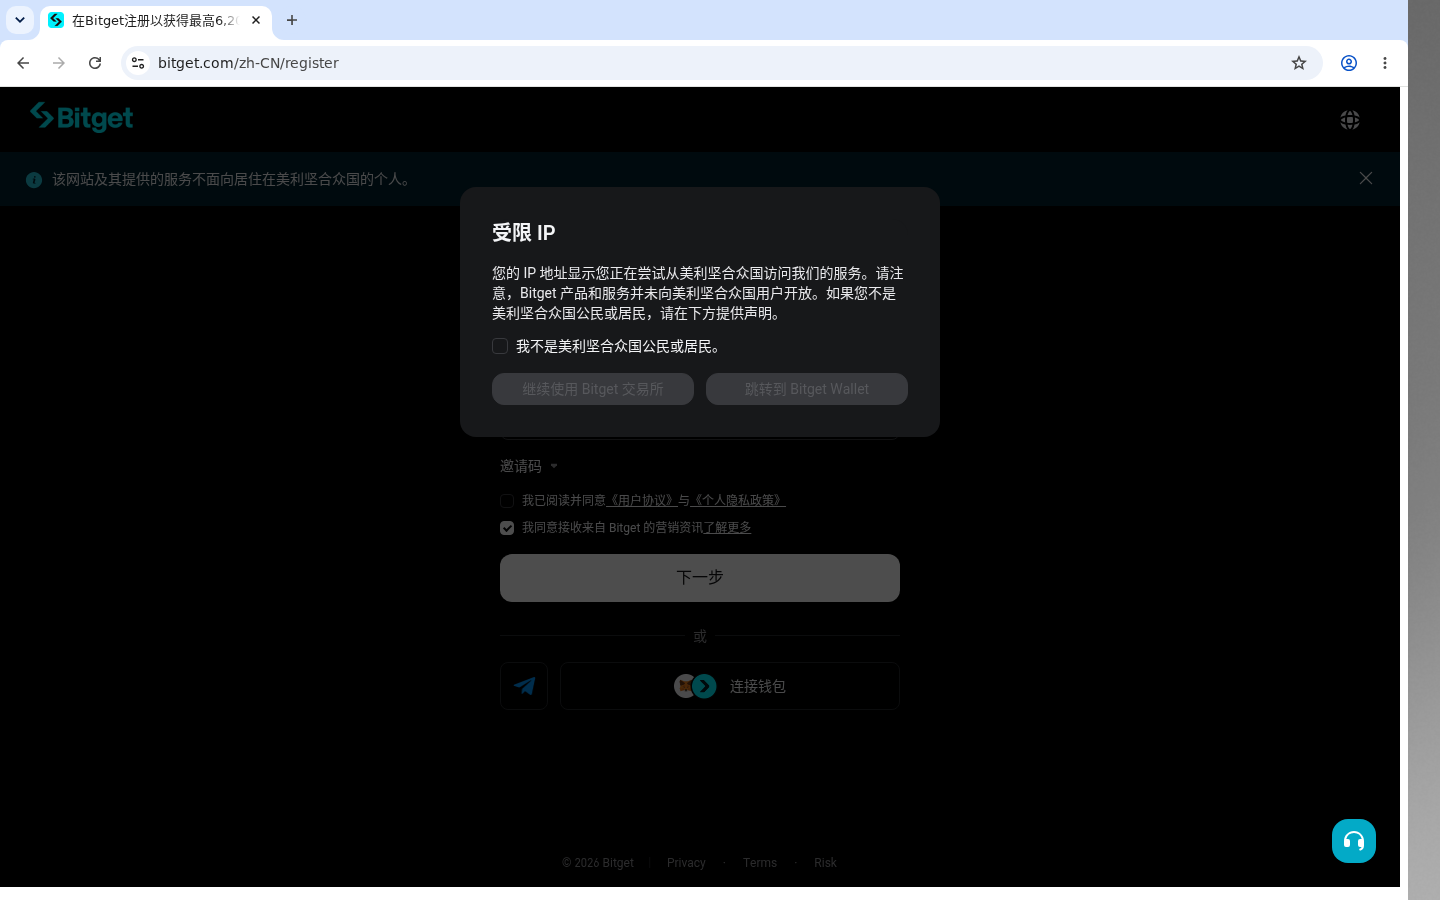The height and width of the screenshot is (900, 1440).
Task: Click the Bitget logo
Action: [x=81, y=117]
